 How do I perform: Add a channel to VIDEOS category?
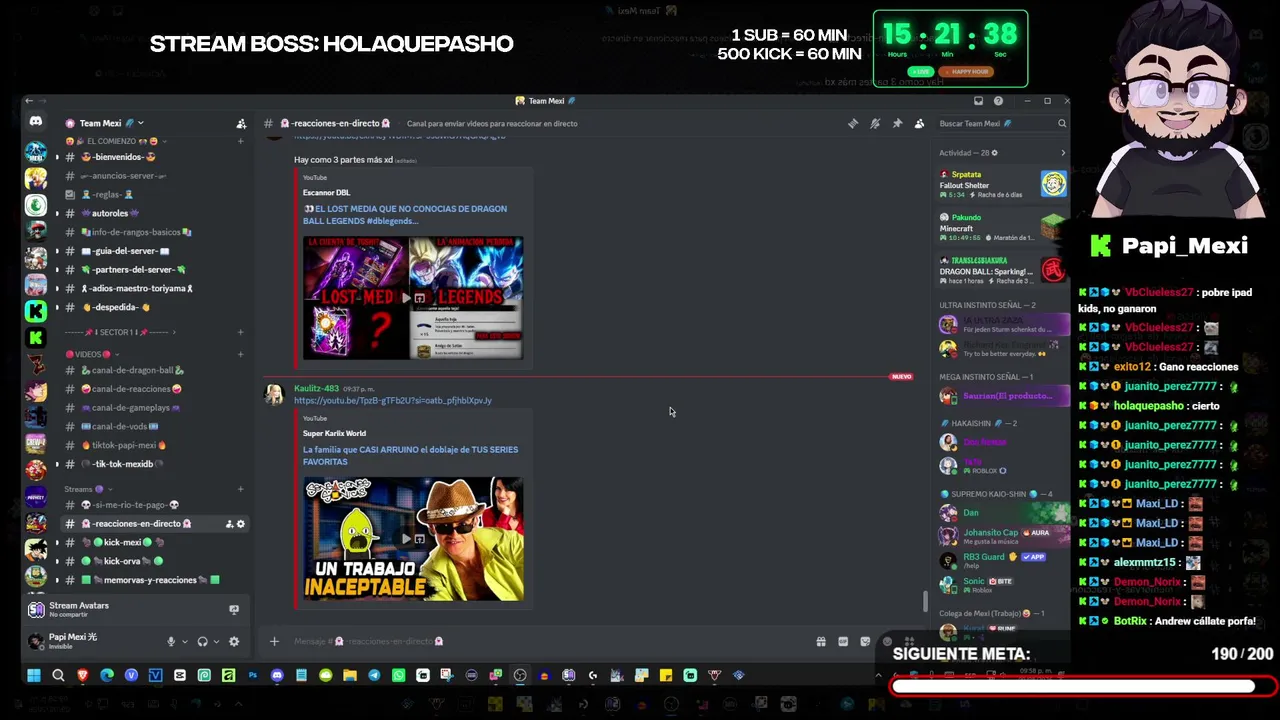(240, 354)
